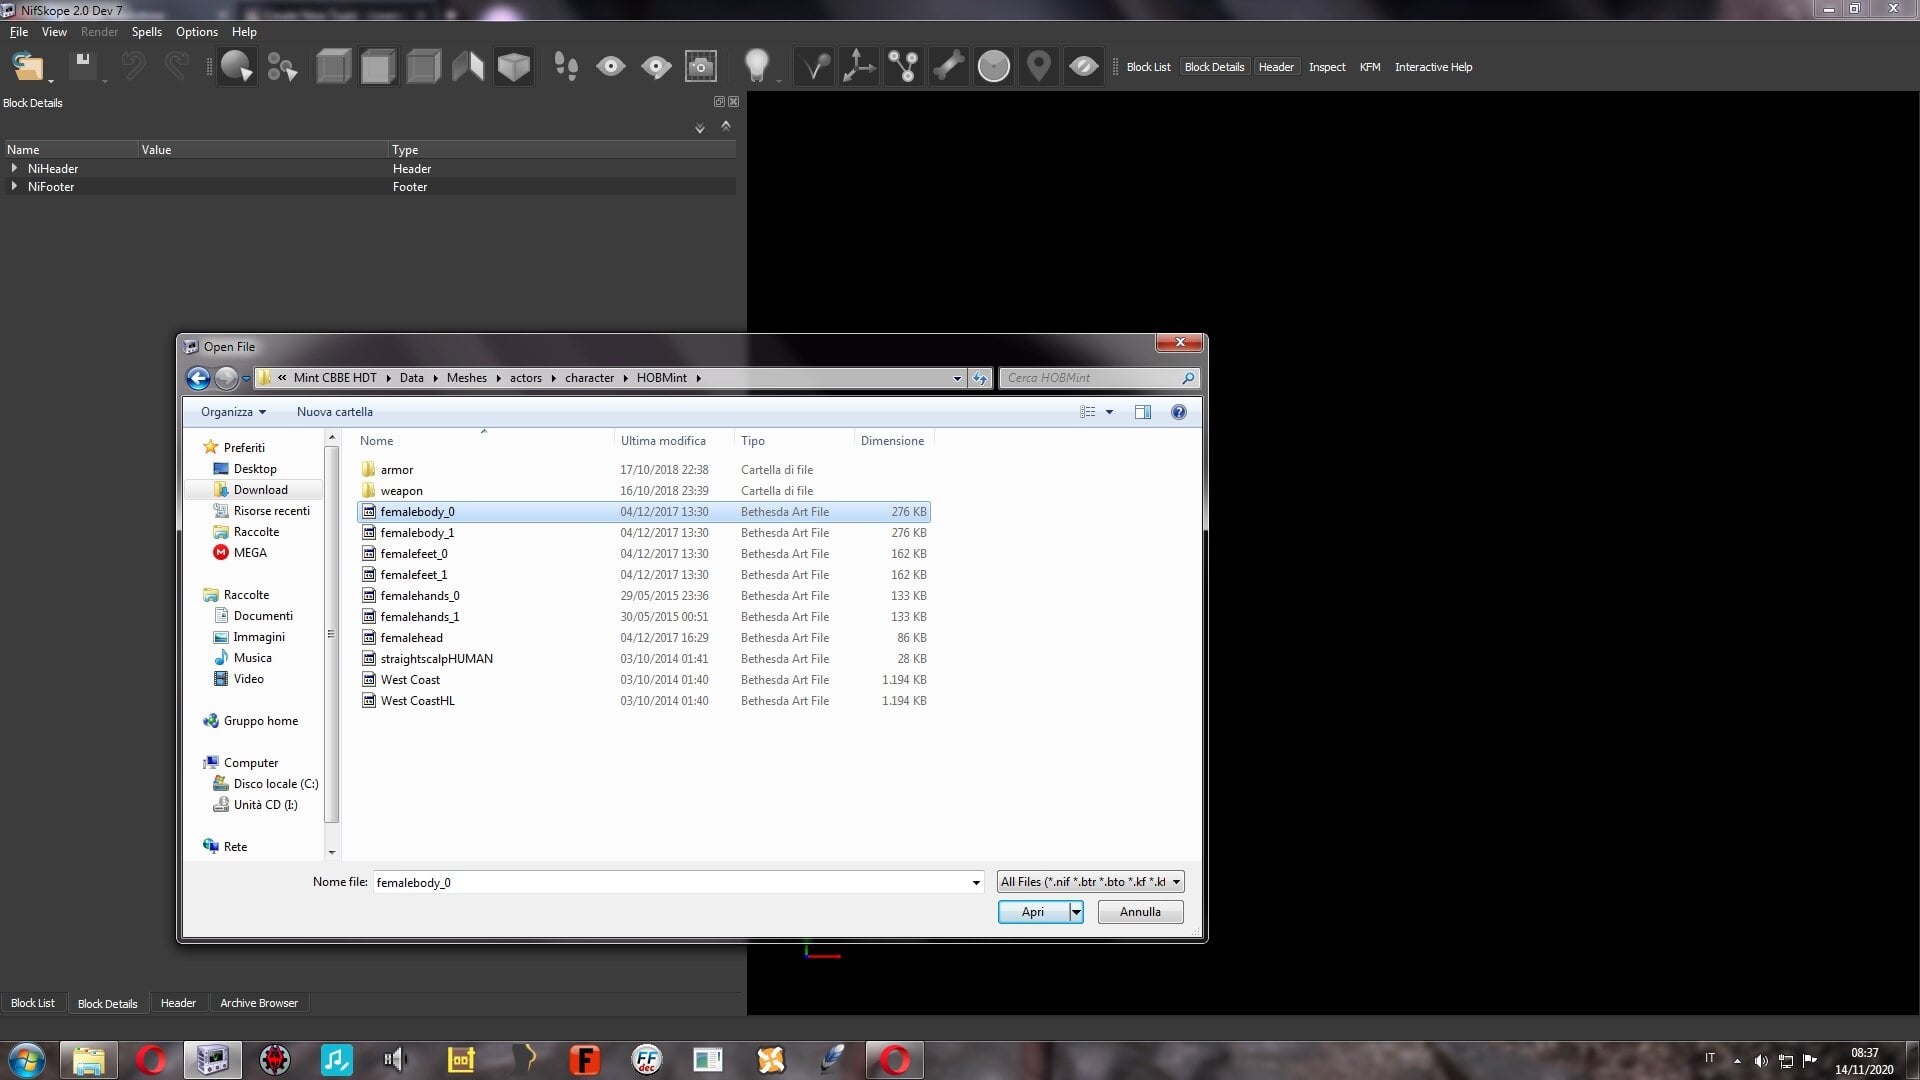Activate the Select Object sphere tool
Image resolution: width=1920 pixels, height=1080 pixels.
point(237,67)
